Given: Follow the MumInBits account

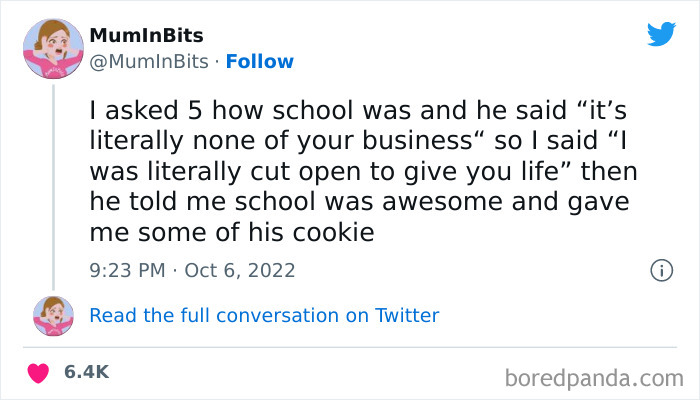Looking at the screenshot, I should [x=260, y=61].
